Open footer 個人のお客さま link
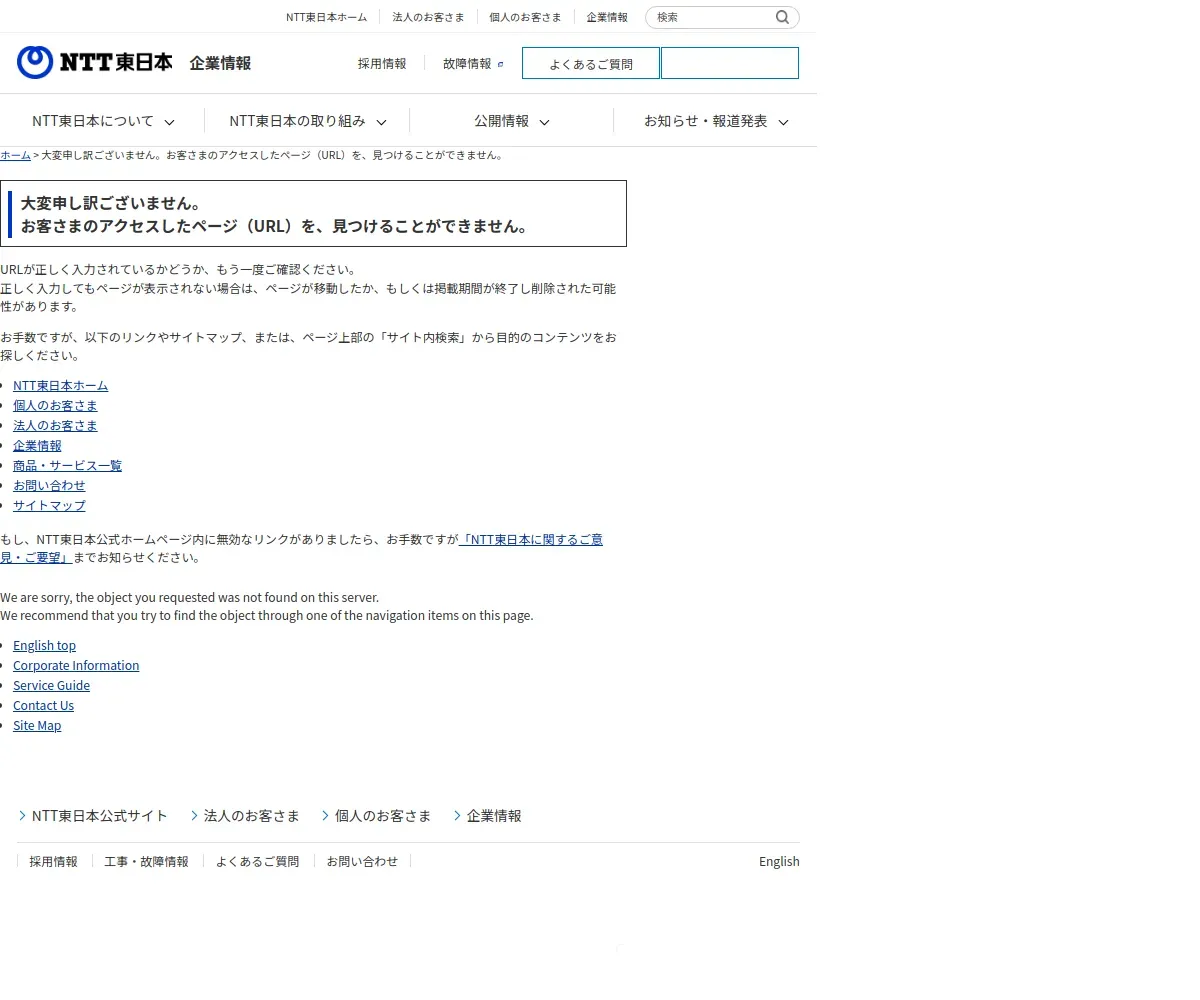1200x1000 pixels. 376,816
